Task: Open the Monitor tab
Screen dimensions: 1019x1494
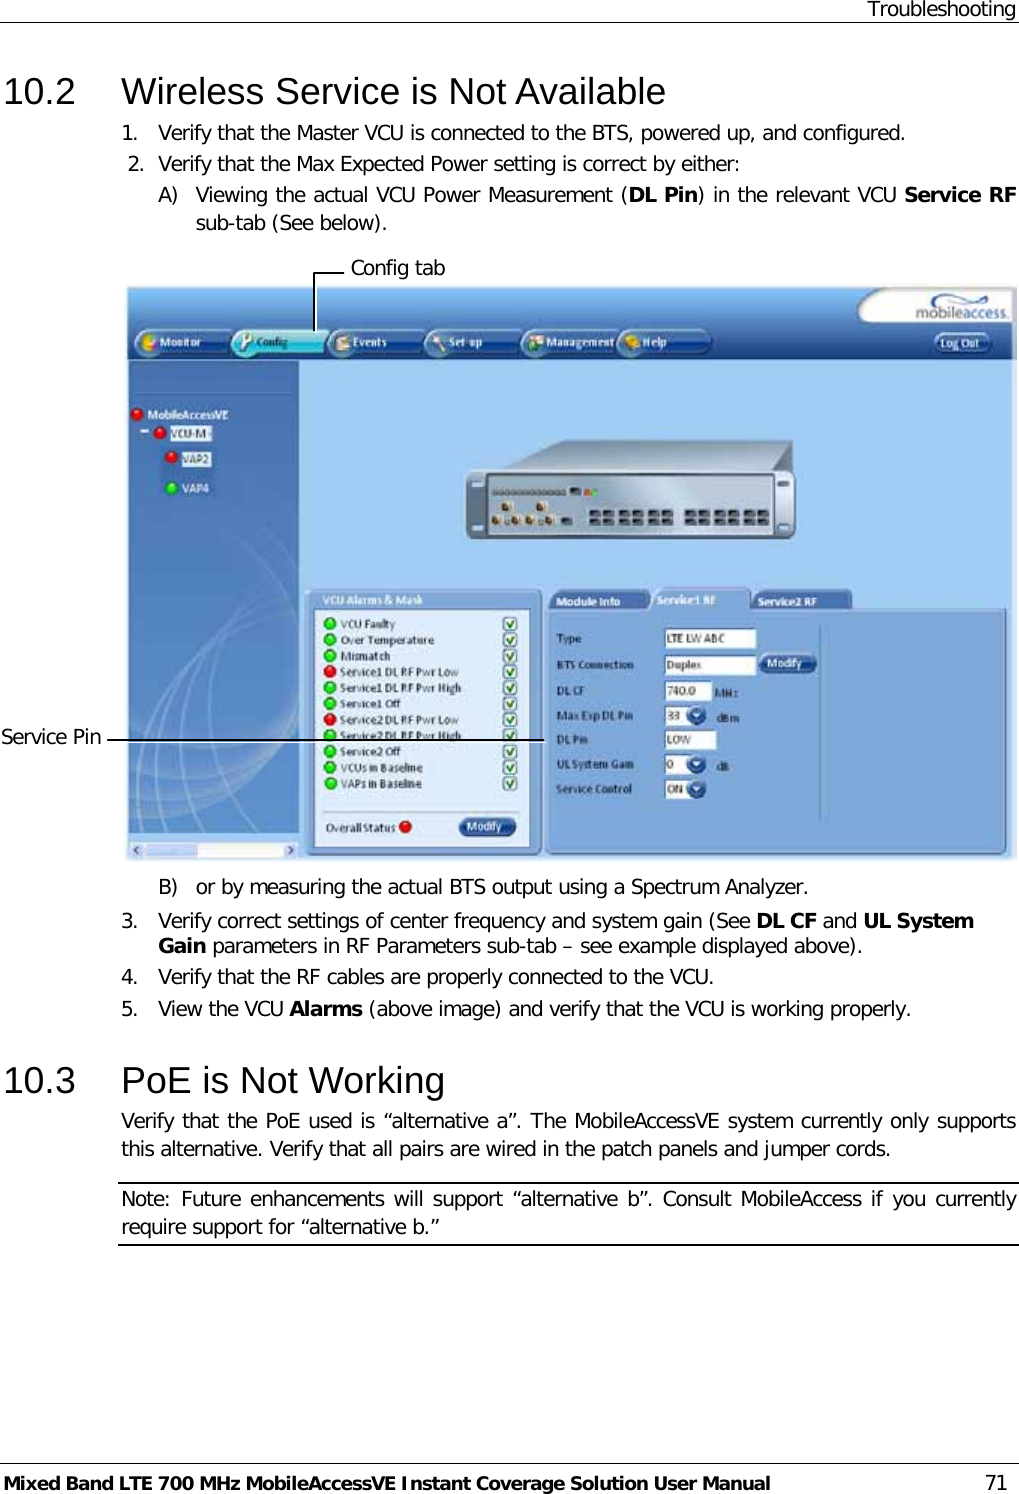Action: (181, 342)
